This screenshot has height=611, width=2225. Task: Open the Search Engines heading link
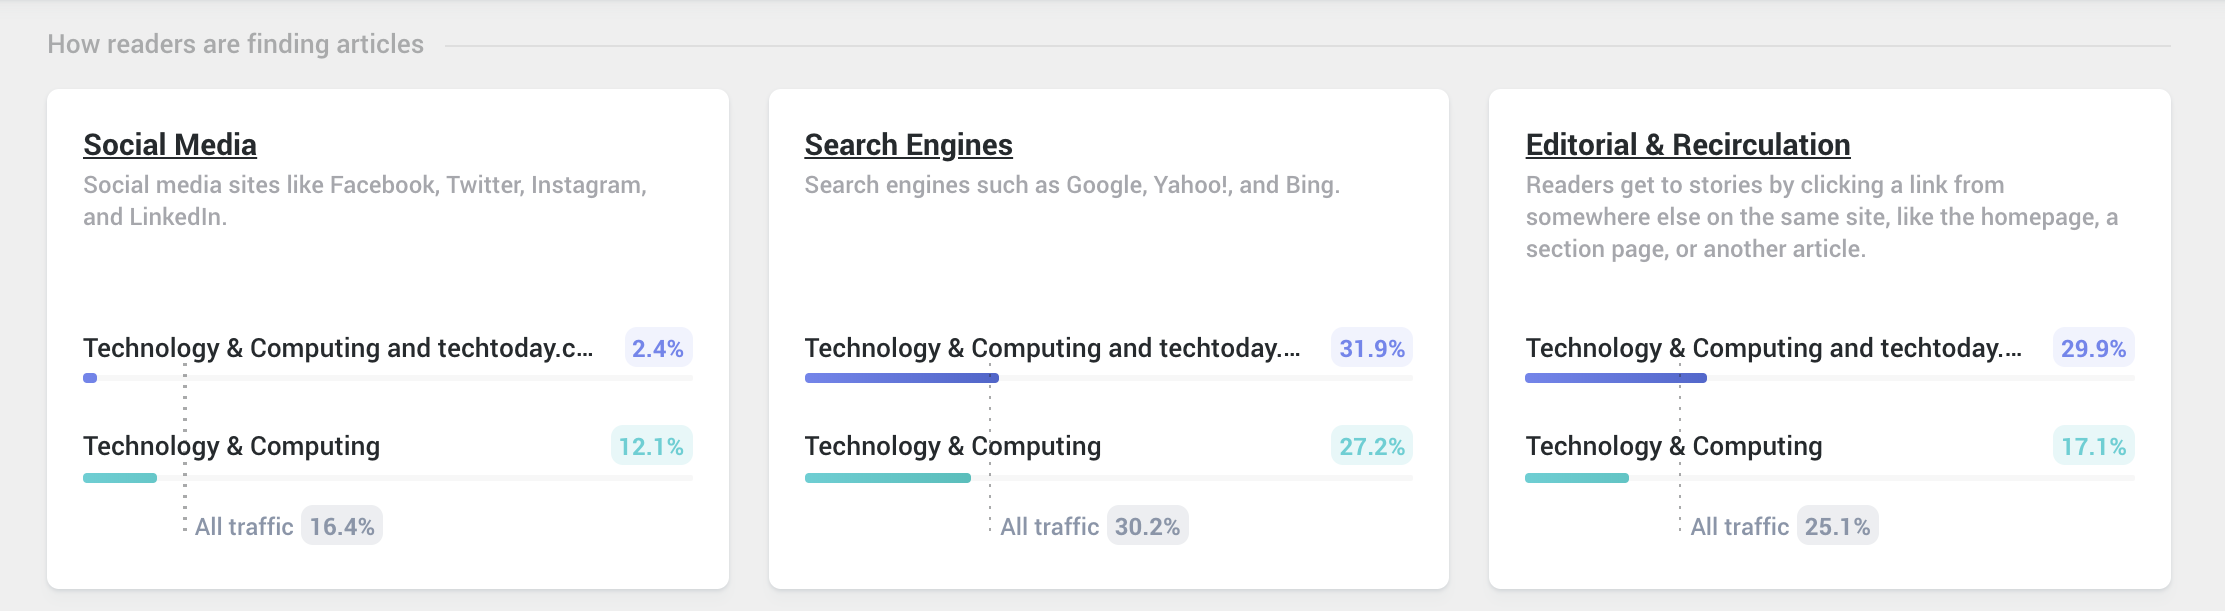908,145
